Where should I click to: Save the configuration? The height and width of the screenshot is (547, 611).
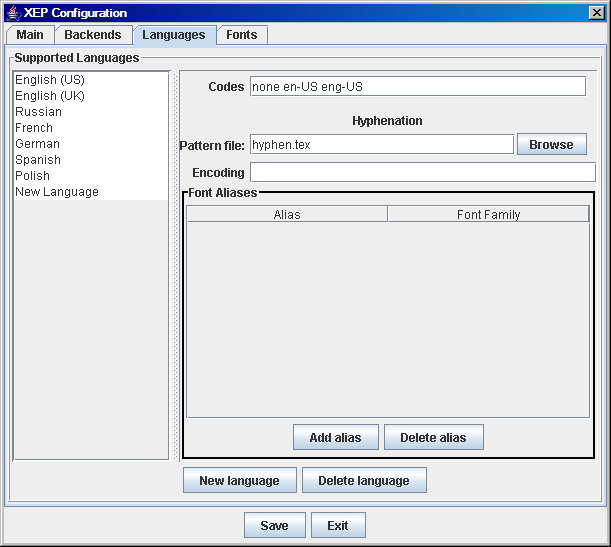(275, 525)
